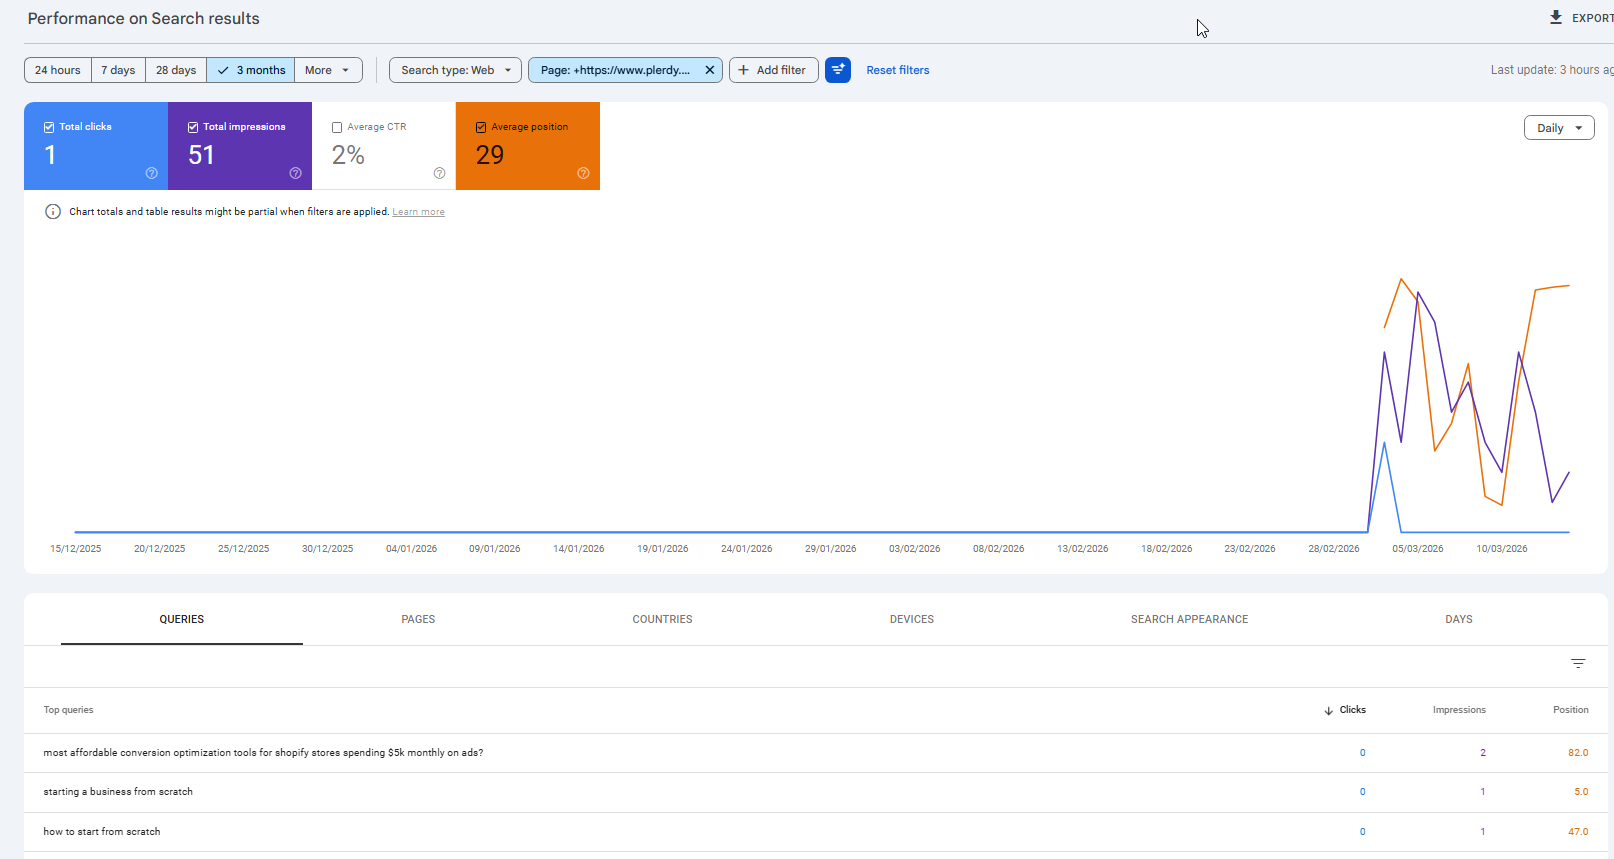Click the Top queries column header
The image size is (1614, 859).
(x=68, y=710)
